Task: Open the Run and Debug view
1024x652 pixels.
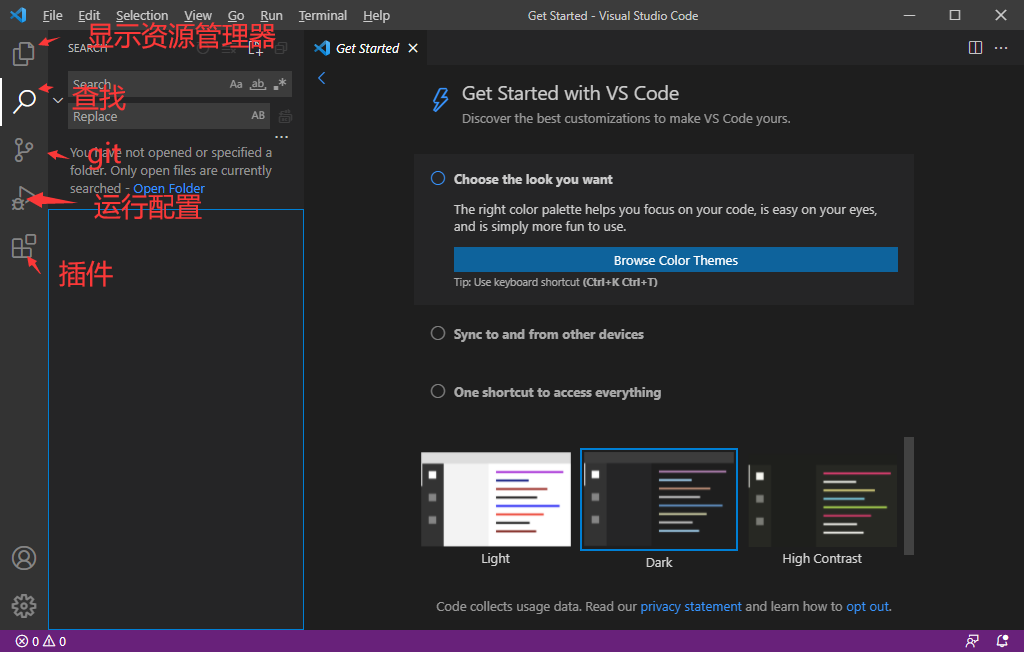Action: (x=23, y=198)
